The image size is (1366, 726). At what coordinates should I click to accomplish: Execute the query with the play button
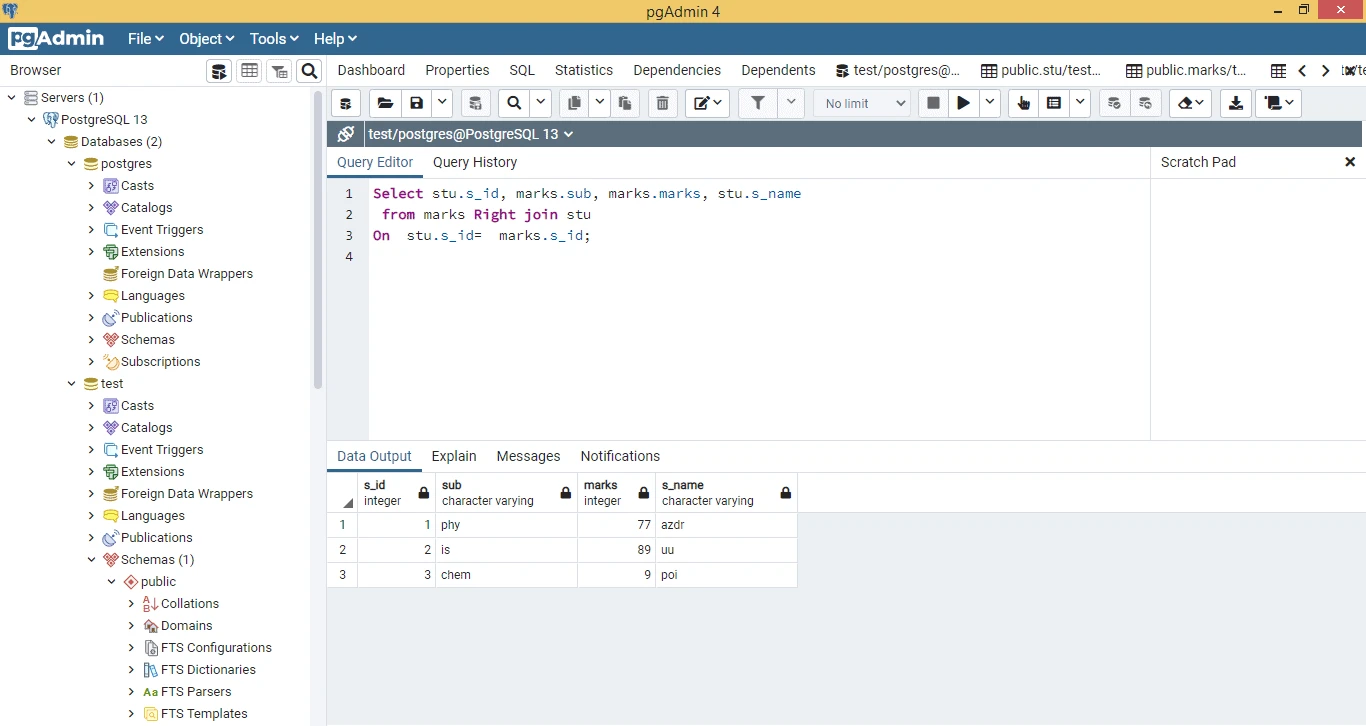pos(963,103)
